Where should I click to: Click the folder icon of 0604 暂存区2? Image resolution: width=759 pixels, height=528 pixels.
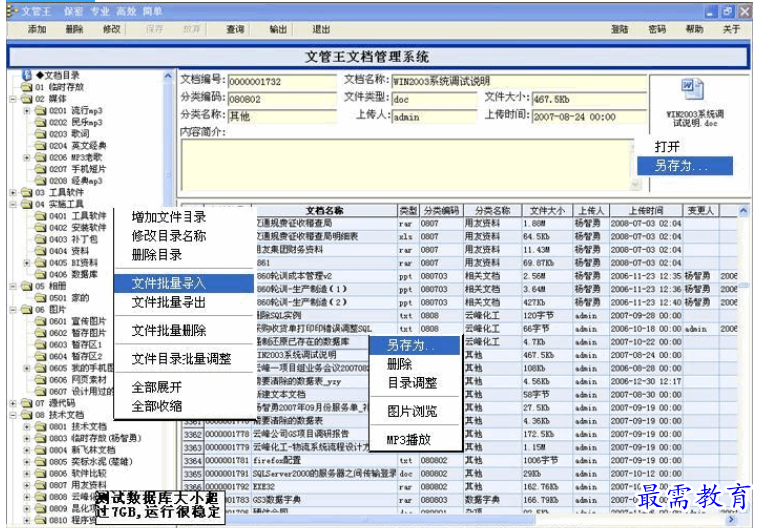tap(41, 356)
